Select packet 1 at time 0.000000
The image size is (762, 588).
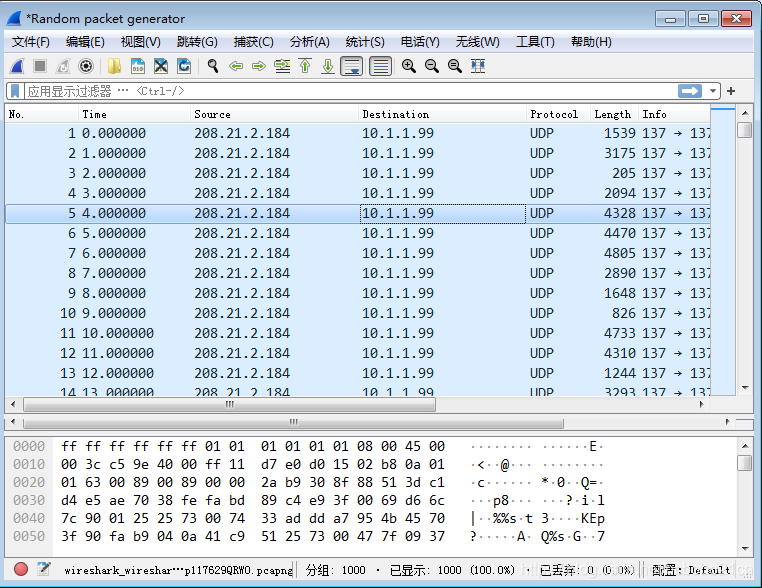click(358, 133)
